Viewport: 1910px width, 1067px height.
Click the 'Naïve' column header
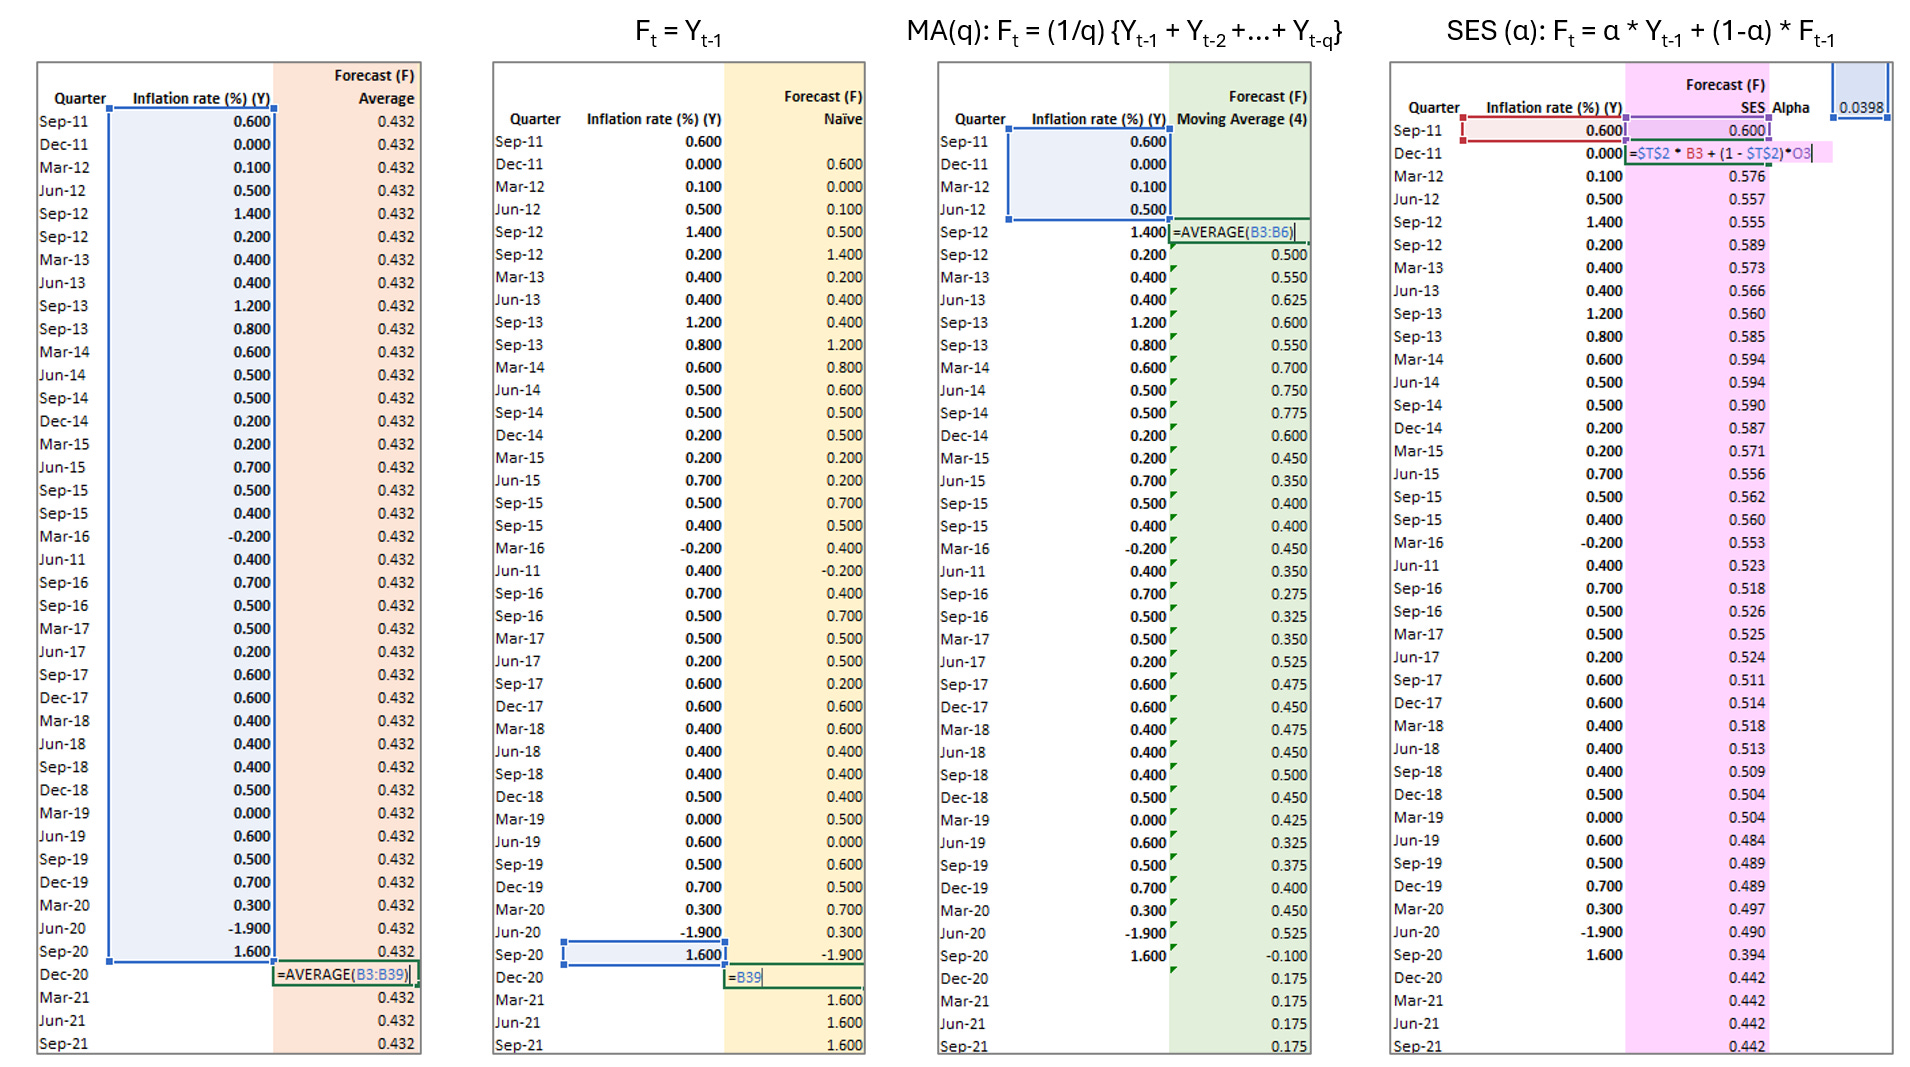click(x=842, y=119)
